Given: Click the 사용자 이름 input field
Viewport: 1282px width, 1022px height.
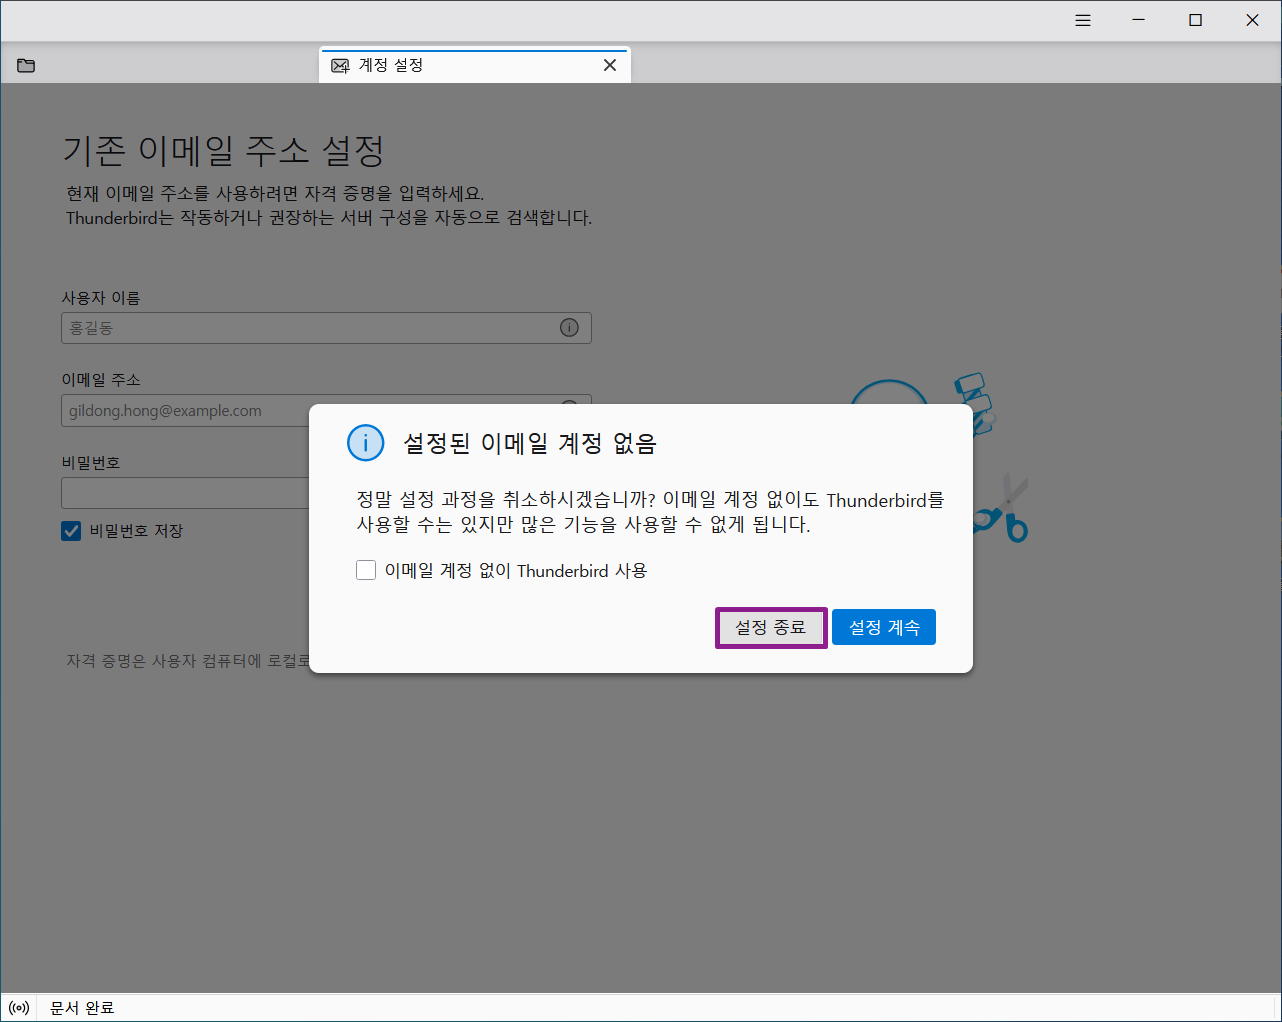Looking at the screenshot, I should click(x=326, y=328).
